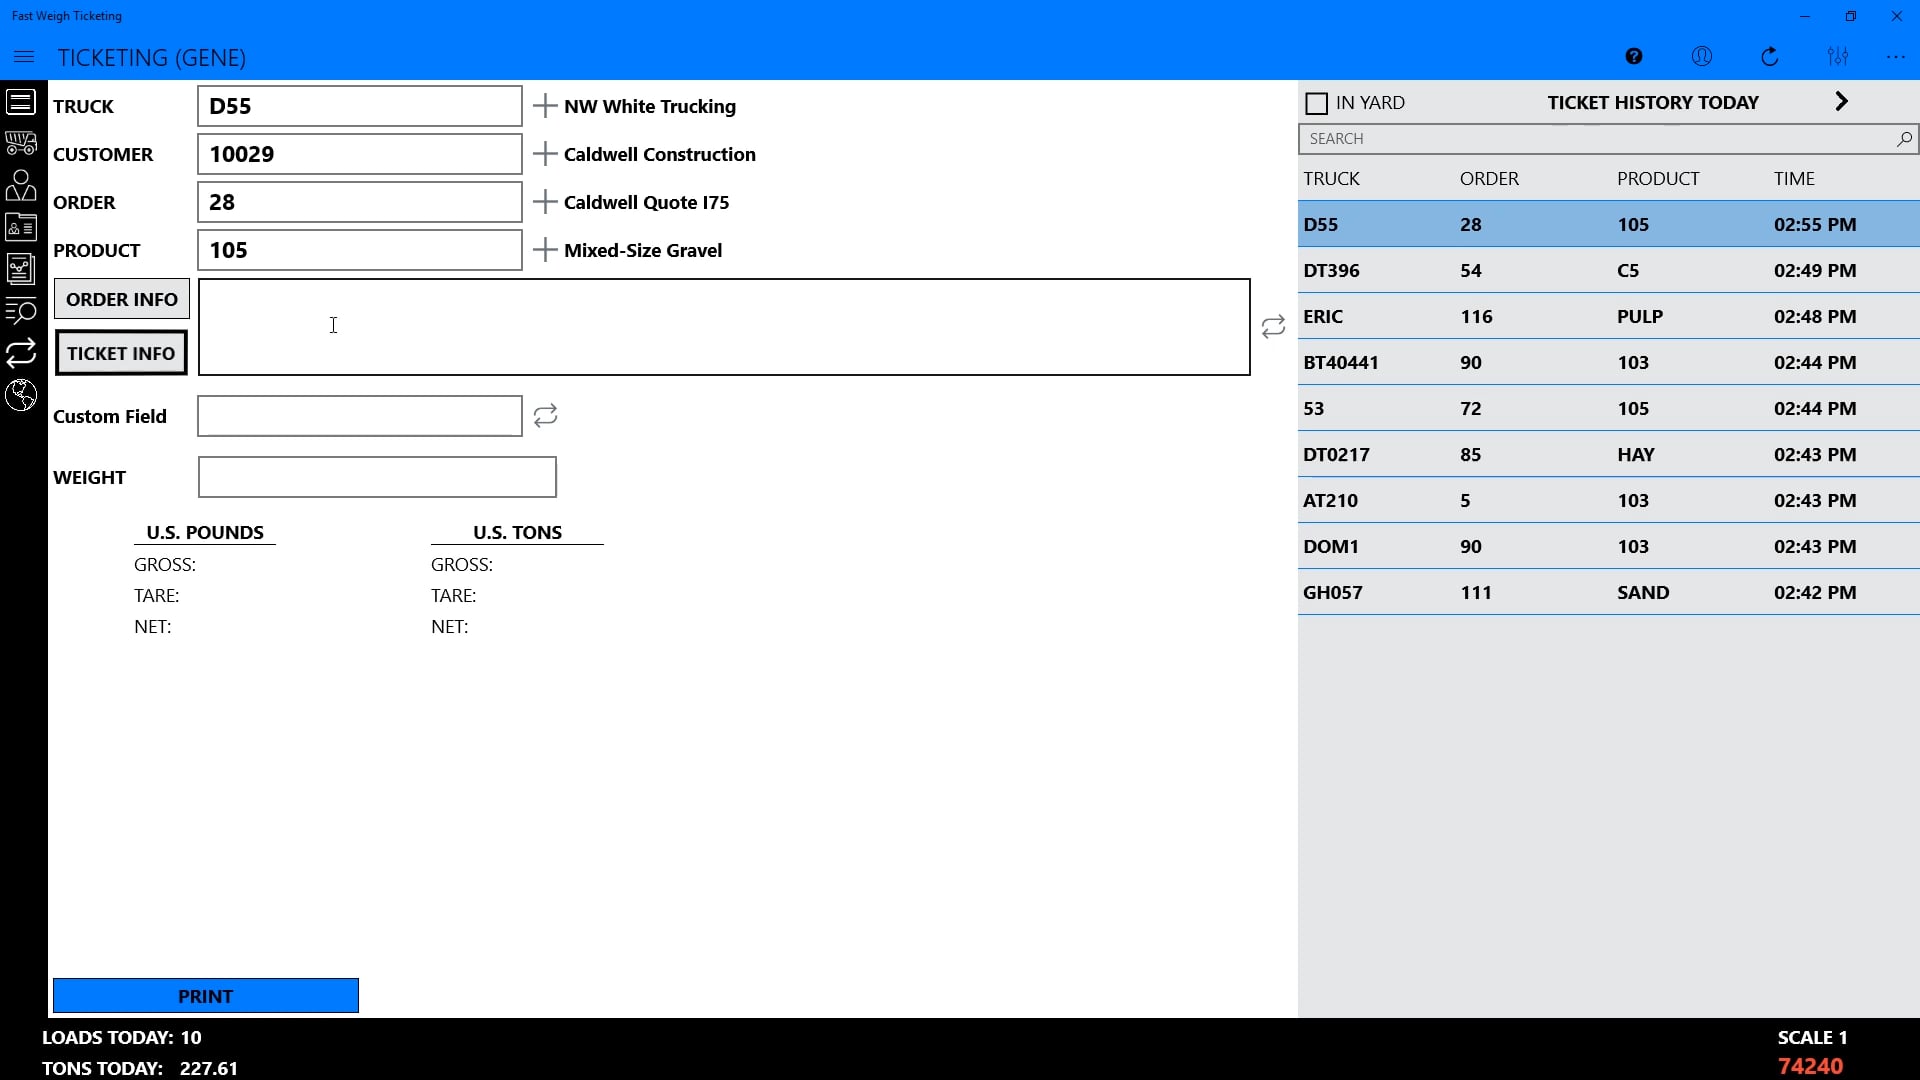Click plus icon next to Mixed-Size Gravel
This screenshot has height=1080, width=1920.
545,250
